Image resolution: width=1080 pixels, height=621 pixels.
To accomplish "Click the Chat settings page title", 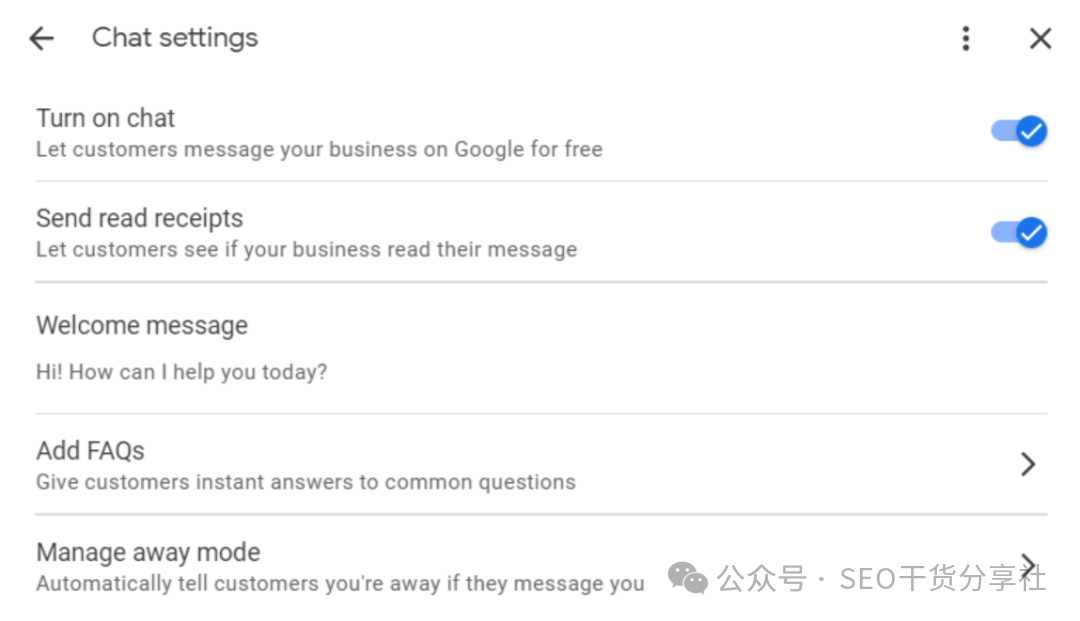I will [x=175, y=38].
